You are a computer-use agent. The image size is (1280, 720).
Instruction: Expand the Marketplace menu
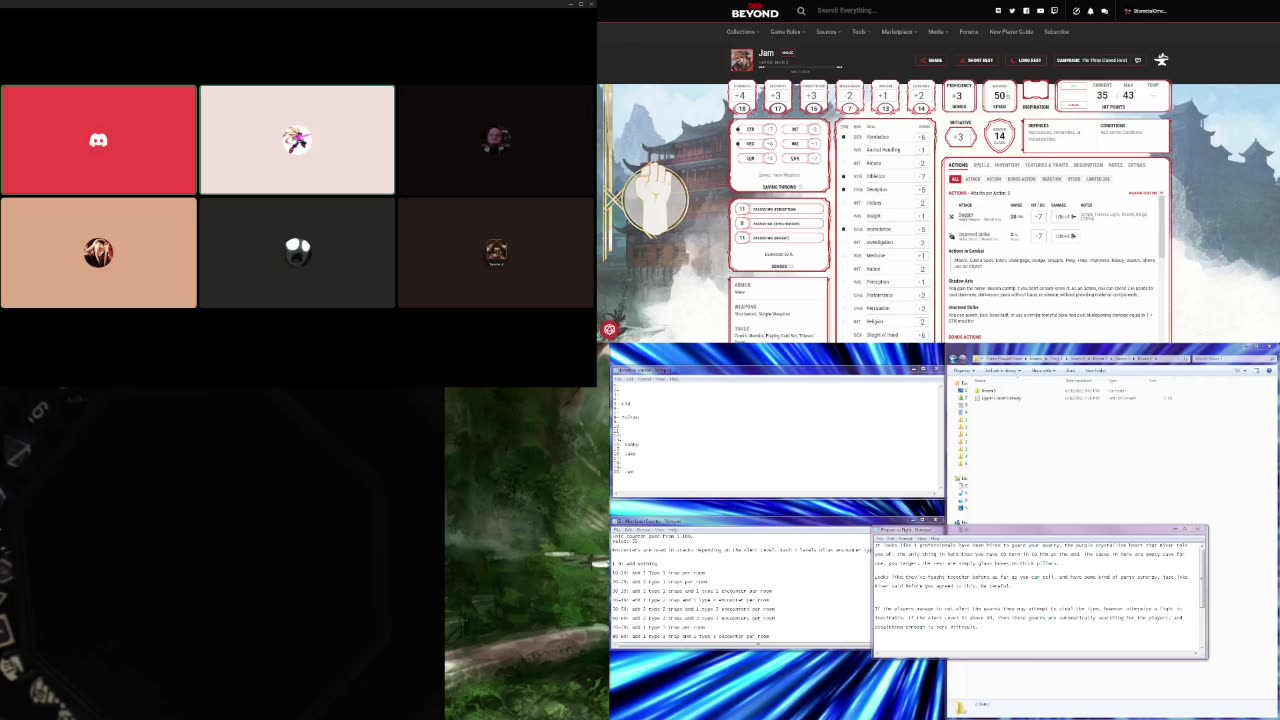pyautogui.click(x=898, y=32)
